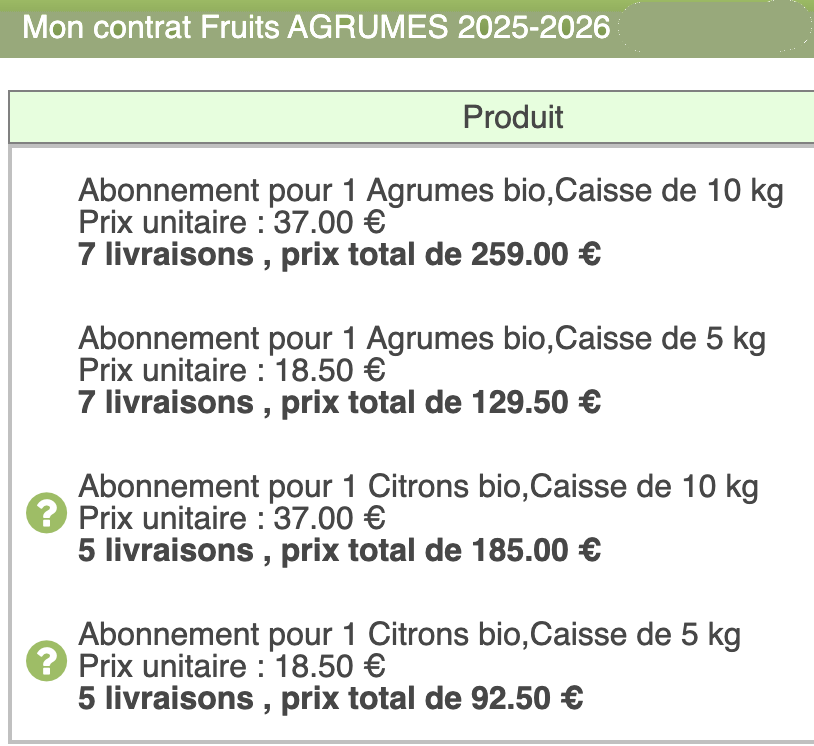The width and height of the screenshot is (814, 746).
Task: Click the 185.00 € total price line
Action: [x=339, y=551]
